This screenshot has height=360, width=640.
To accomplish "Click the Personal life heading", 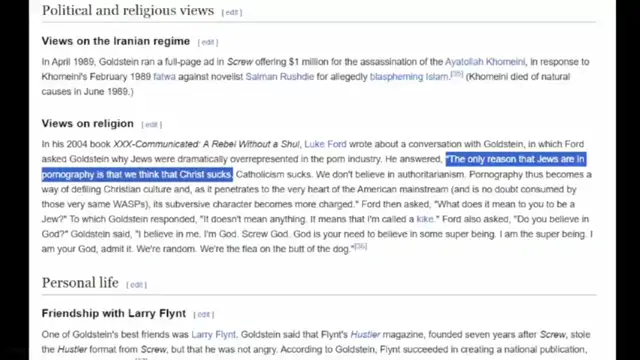I will 80,283.
